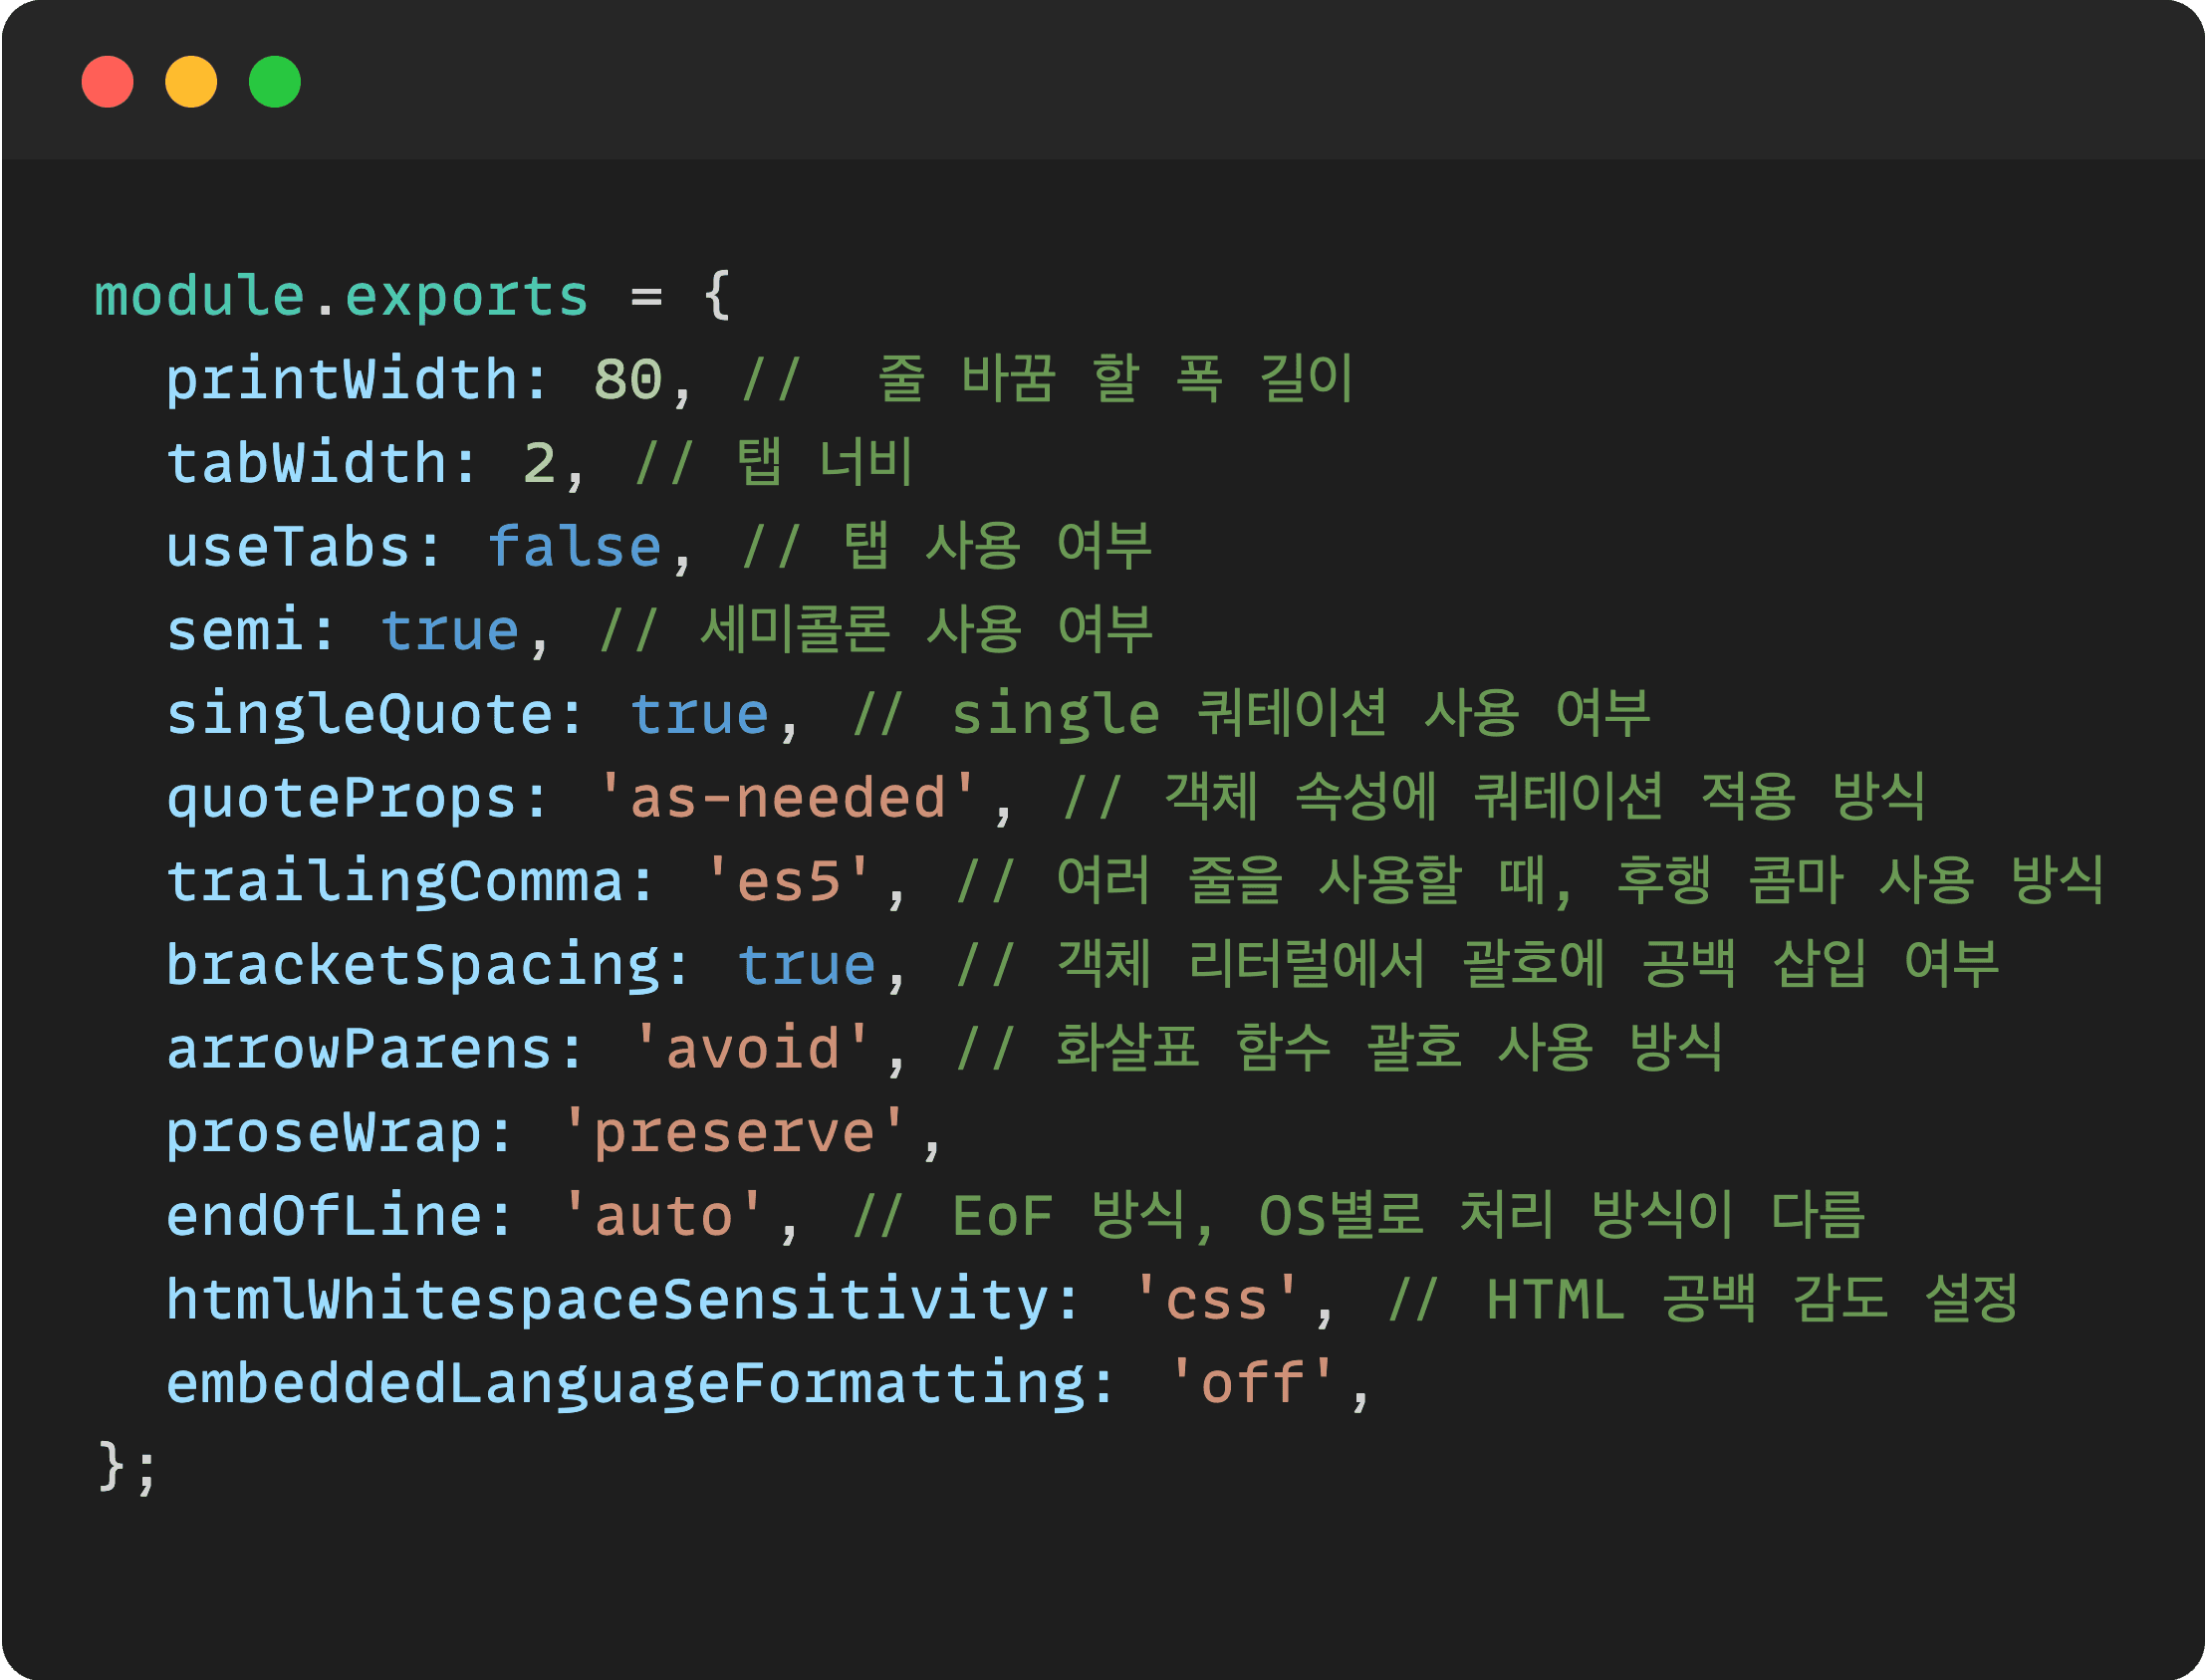Click the closing brace and semicolon

(127, 1468)
